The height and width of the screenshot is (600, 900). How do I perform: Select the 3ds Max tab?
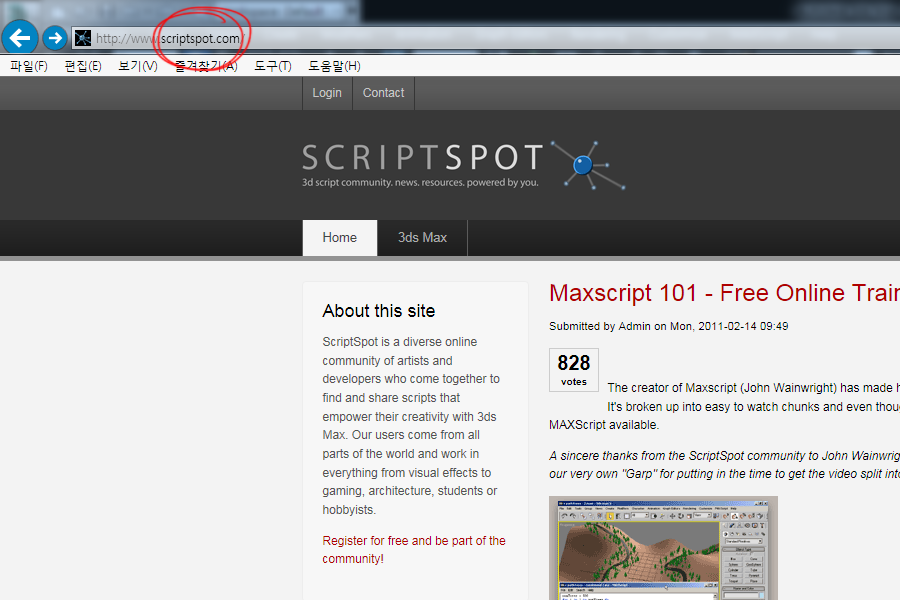[422, 238]
